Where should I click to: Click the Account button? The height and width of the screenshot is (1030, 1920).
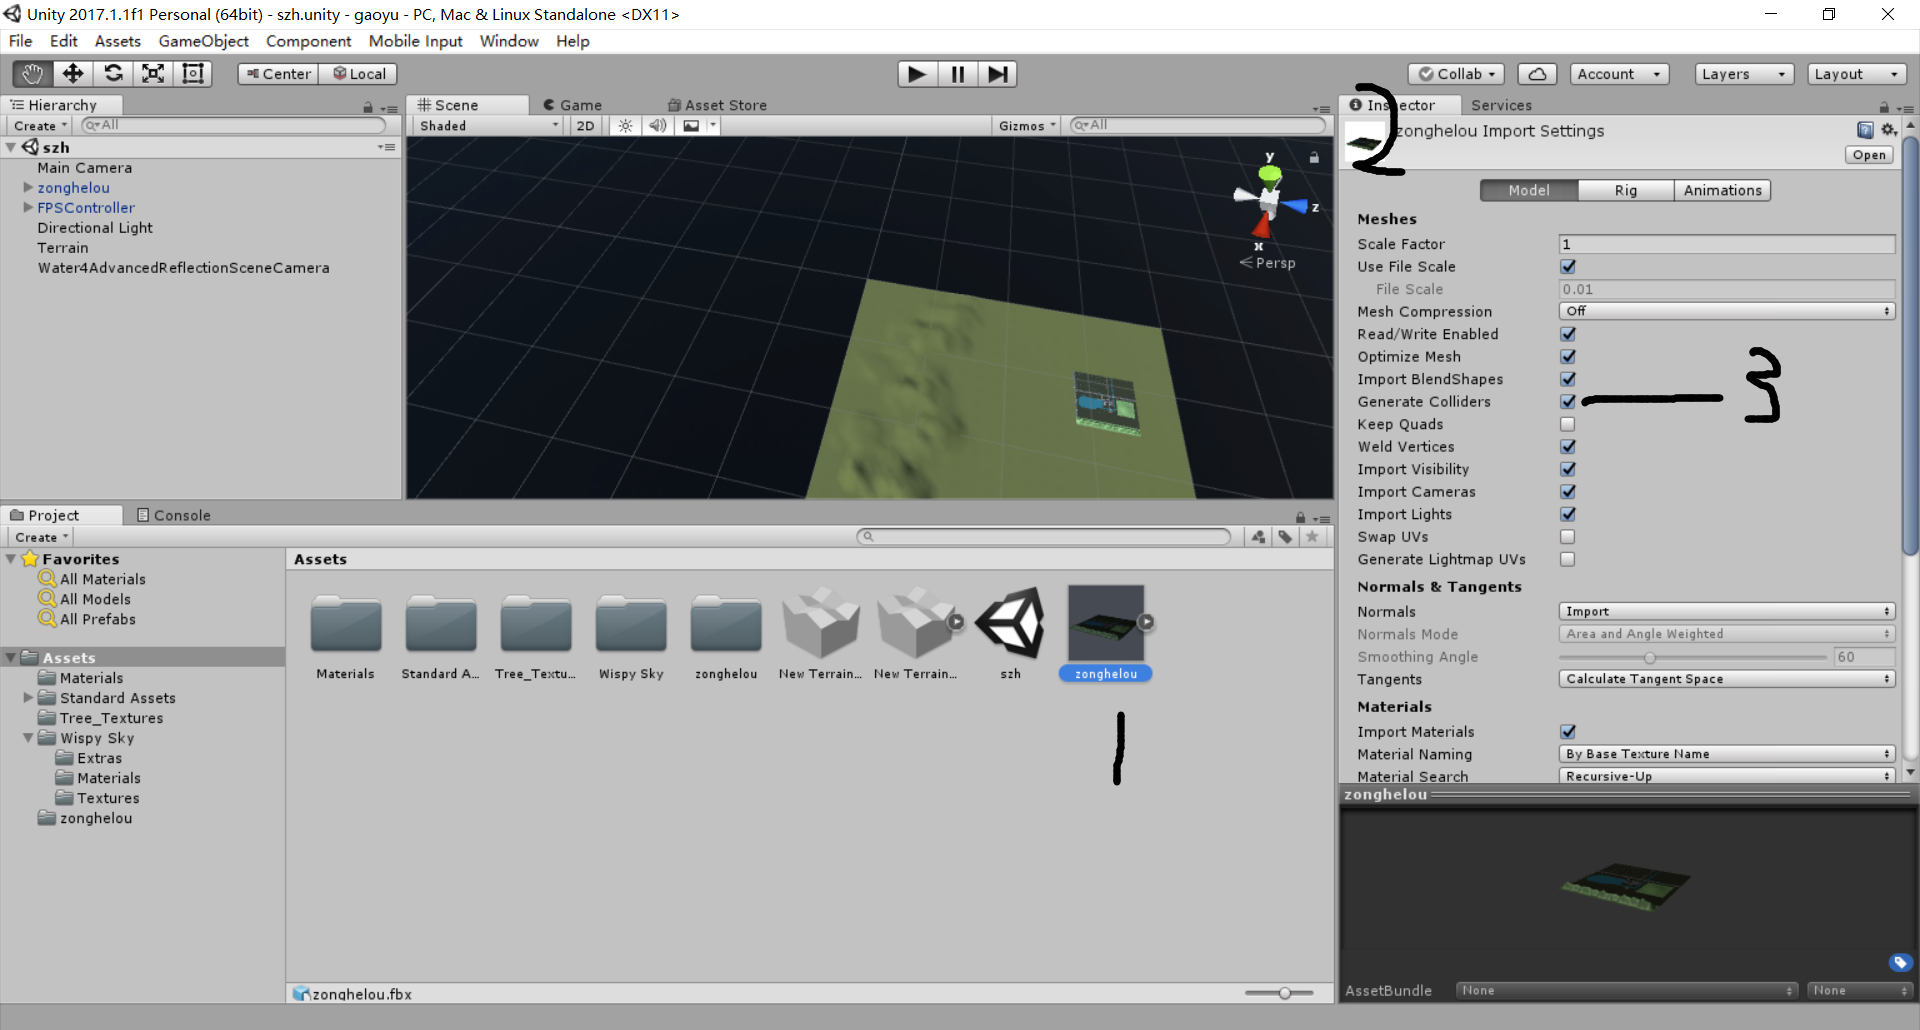1619,74
